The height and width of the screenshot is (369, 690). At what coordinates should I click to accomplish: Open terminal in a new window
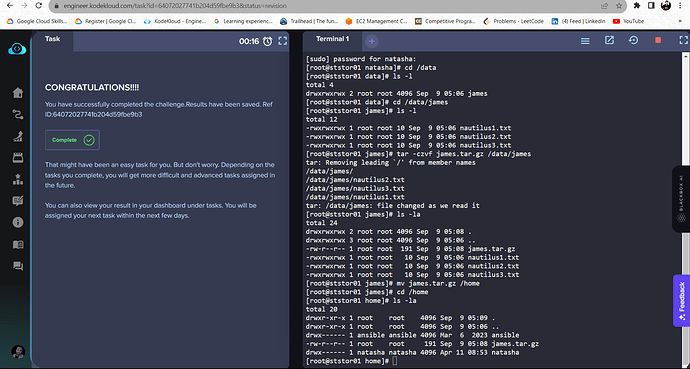pos(609,40)
